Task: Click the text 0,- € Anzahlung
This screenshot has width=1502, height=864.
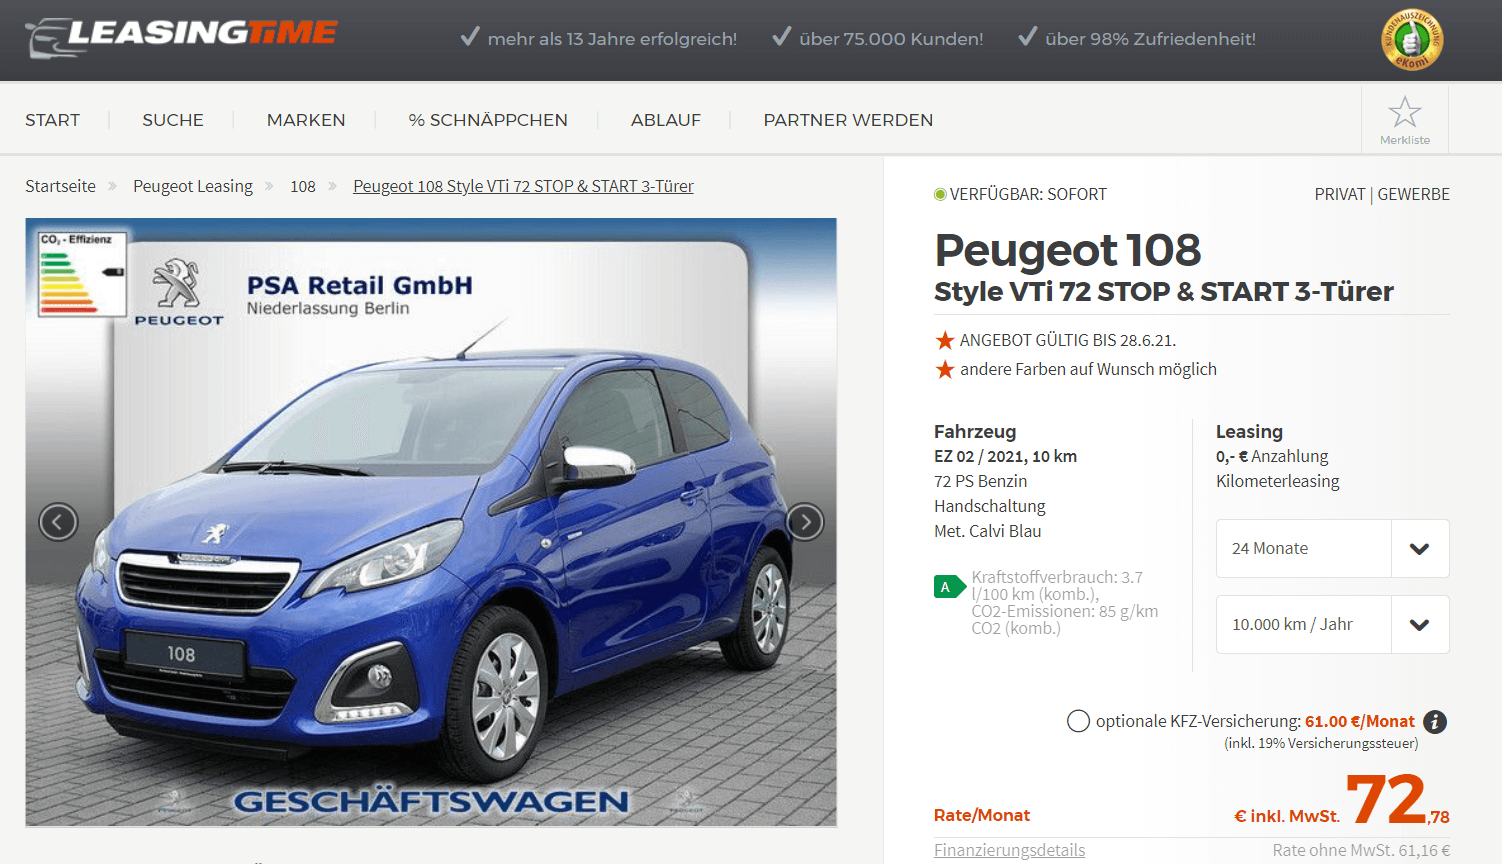Action: (x=1272, y=456)
